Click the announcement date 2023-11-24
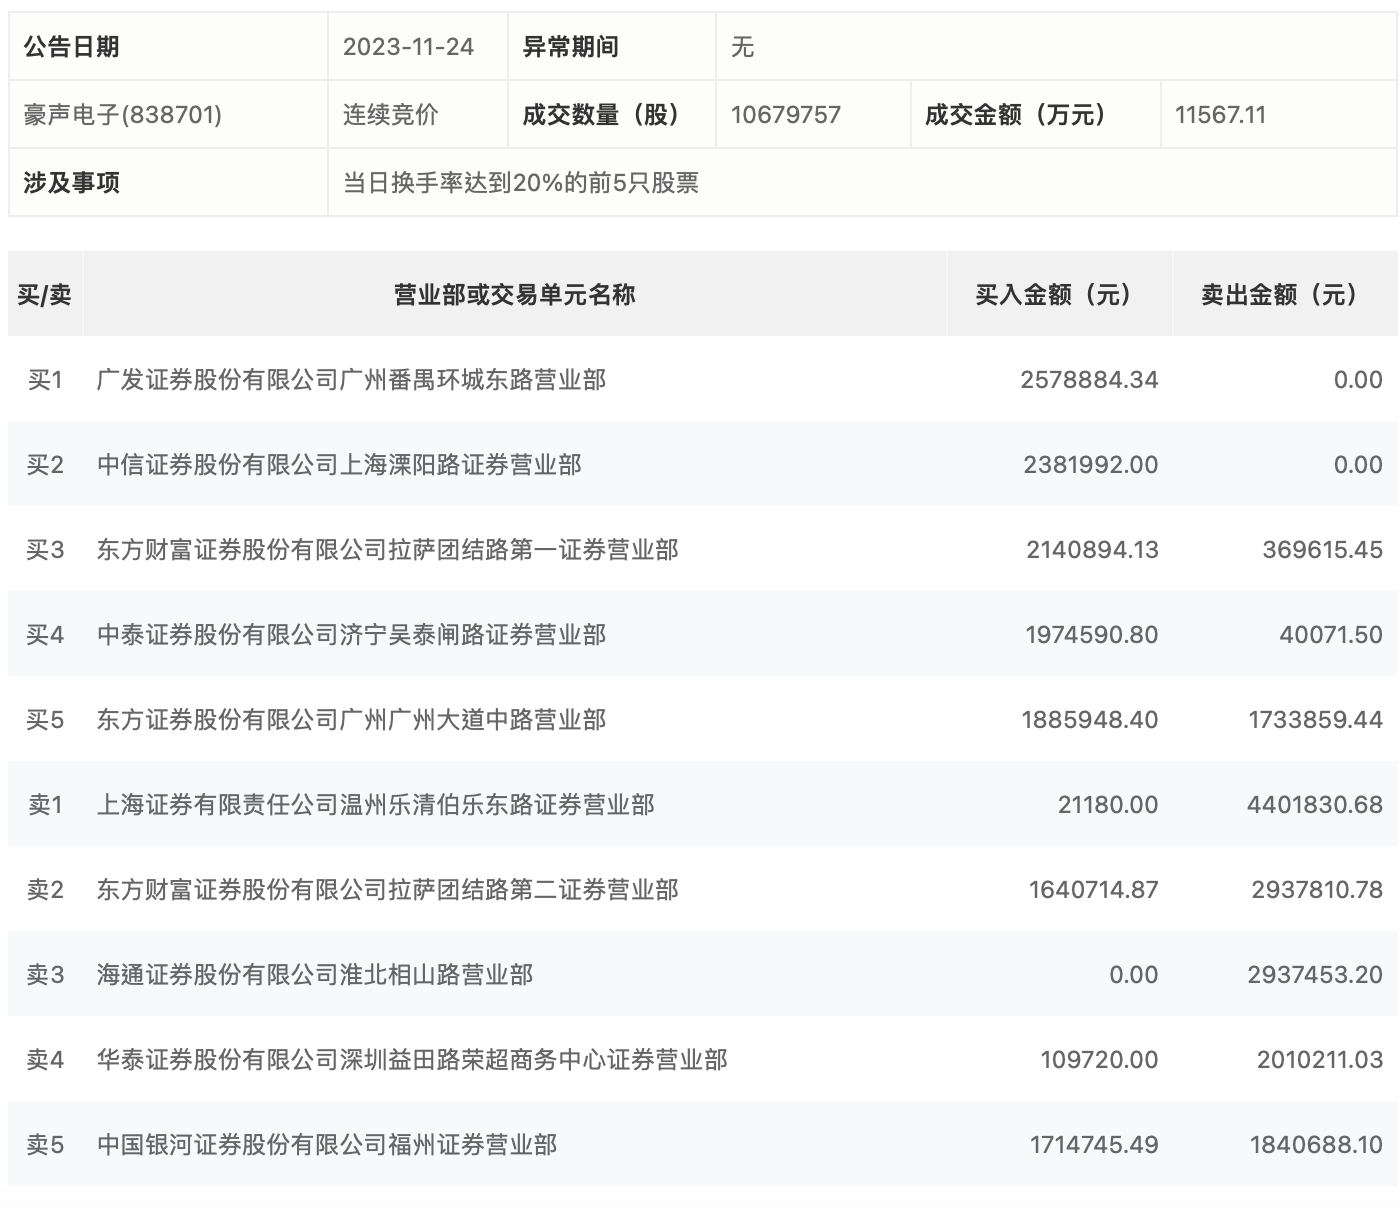The image size is (1400, 1208). click(x=408, y=47)
